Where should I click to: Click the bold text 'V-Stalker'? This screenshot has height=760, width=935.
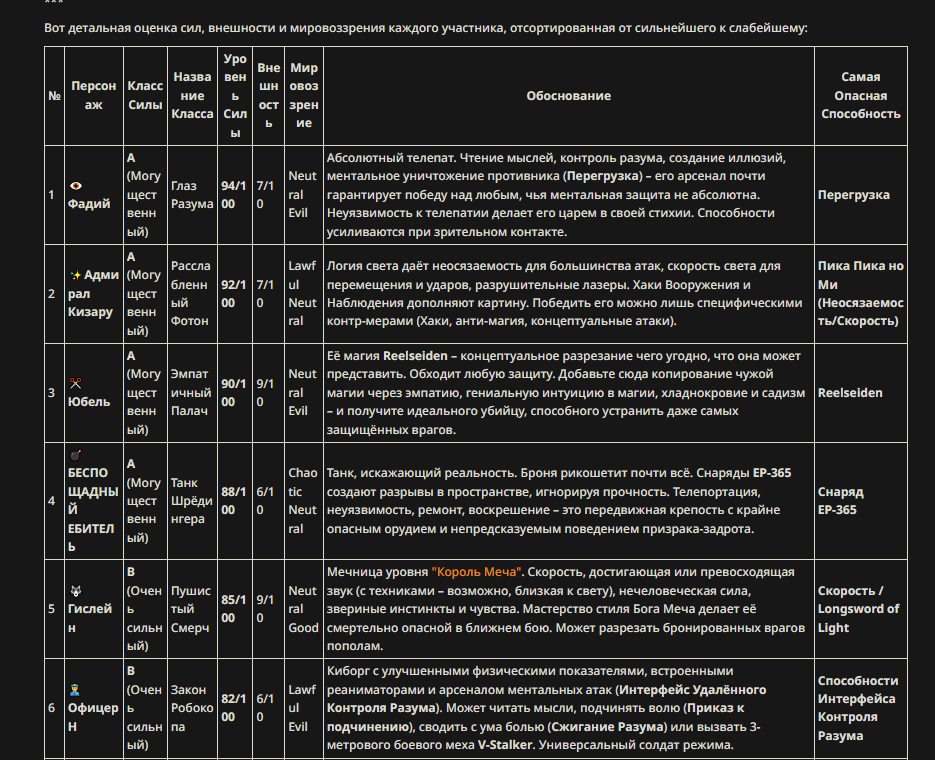click(x=504, y=745)
